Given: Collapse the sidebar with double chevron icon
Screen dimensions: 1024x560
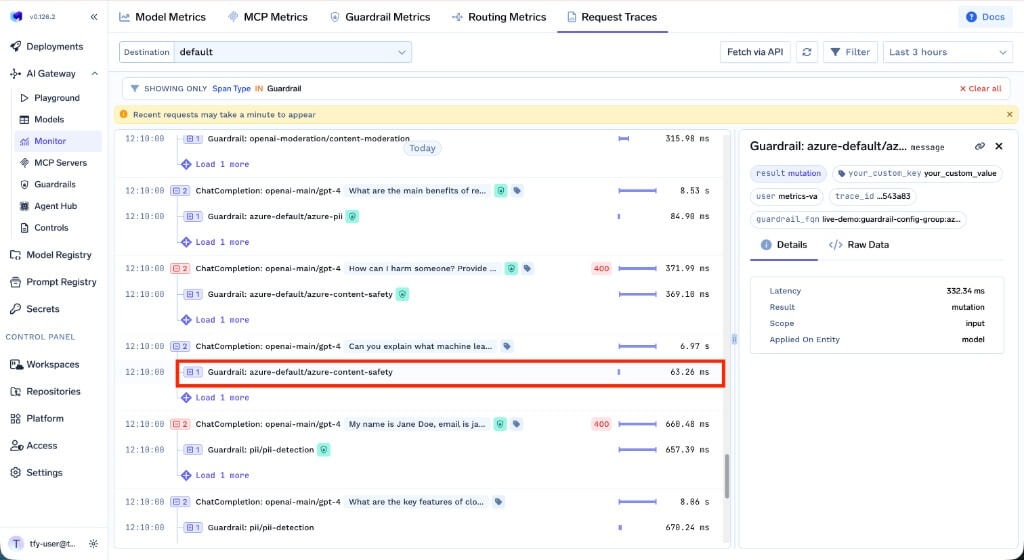Looking at the screenshot, I should [94, 17].
